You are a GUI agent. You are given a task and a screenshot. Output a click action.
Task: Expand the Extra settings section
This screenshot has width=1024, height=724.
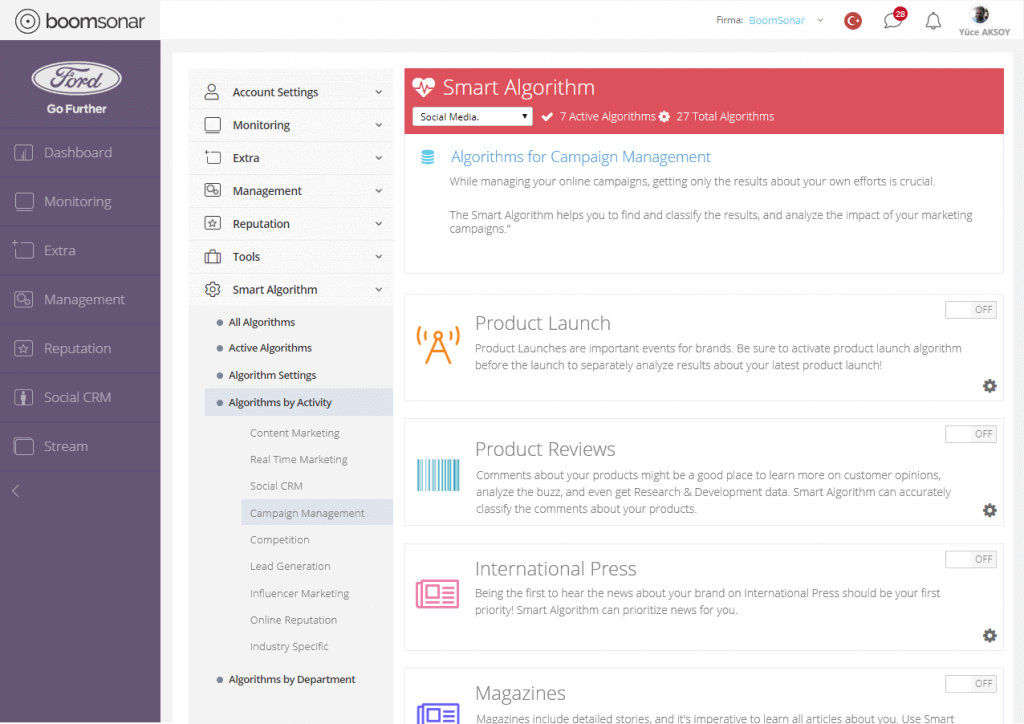pyautogui.click(x=291, y=158)
